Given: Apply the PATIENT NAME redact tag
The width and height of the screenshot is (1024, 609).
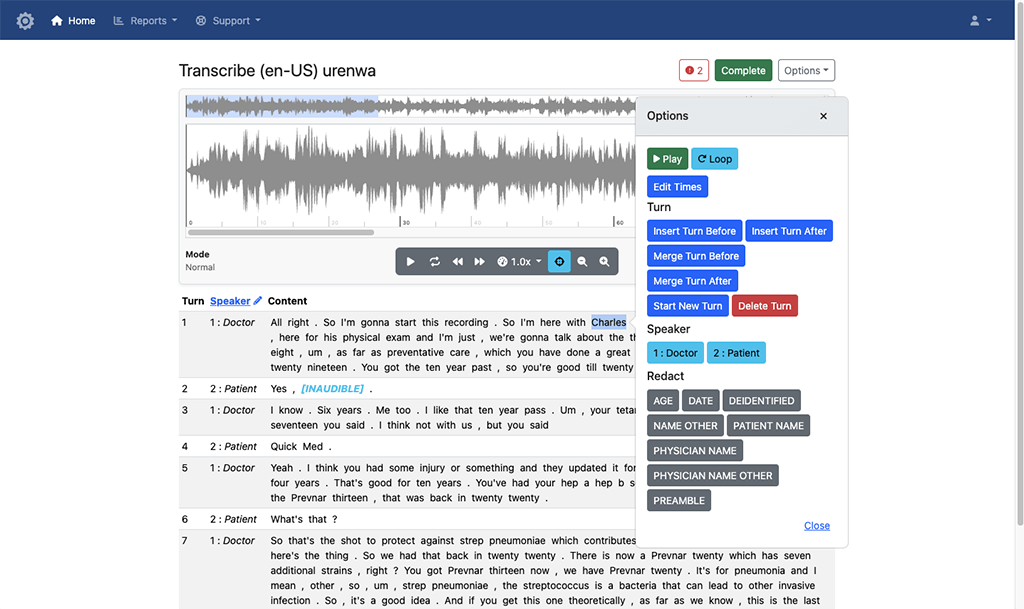Looking at the screenshot, I should click(768, 426).
